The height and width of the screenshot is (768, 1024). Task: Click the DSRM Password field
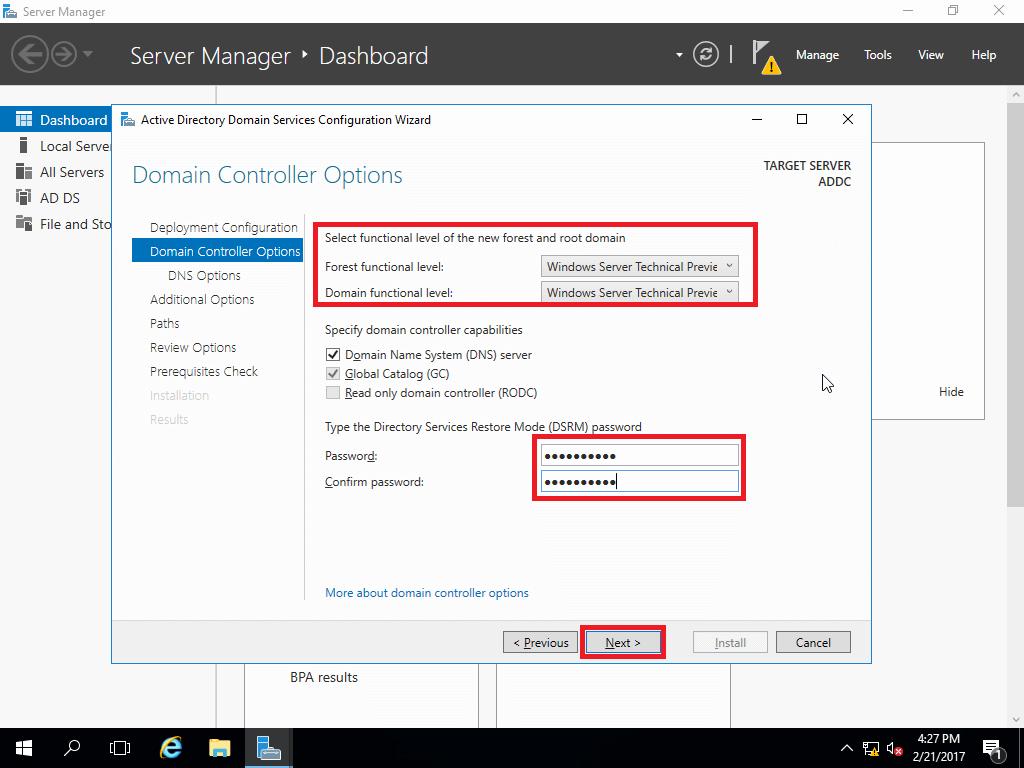click(639, 455)
